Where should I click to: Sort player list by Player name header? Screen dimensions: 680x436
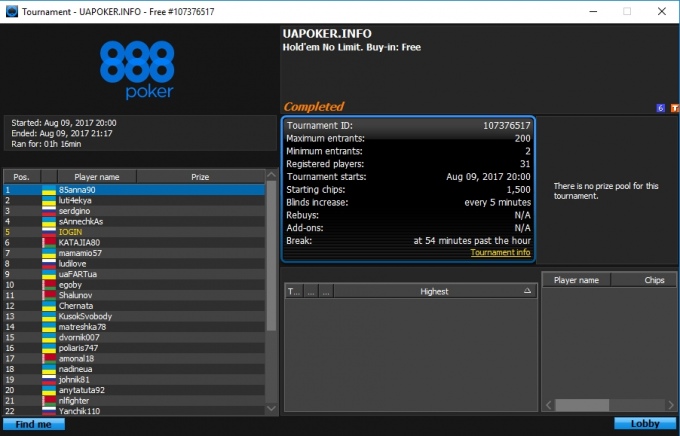(x=97, y=177)
